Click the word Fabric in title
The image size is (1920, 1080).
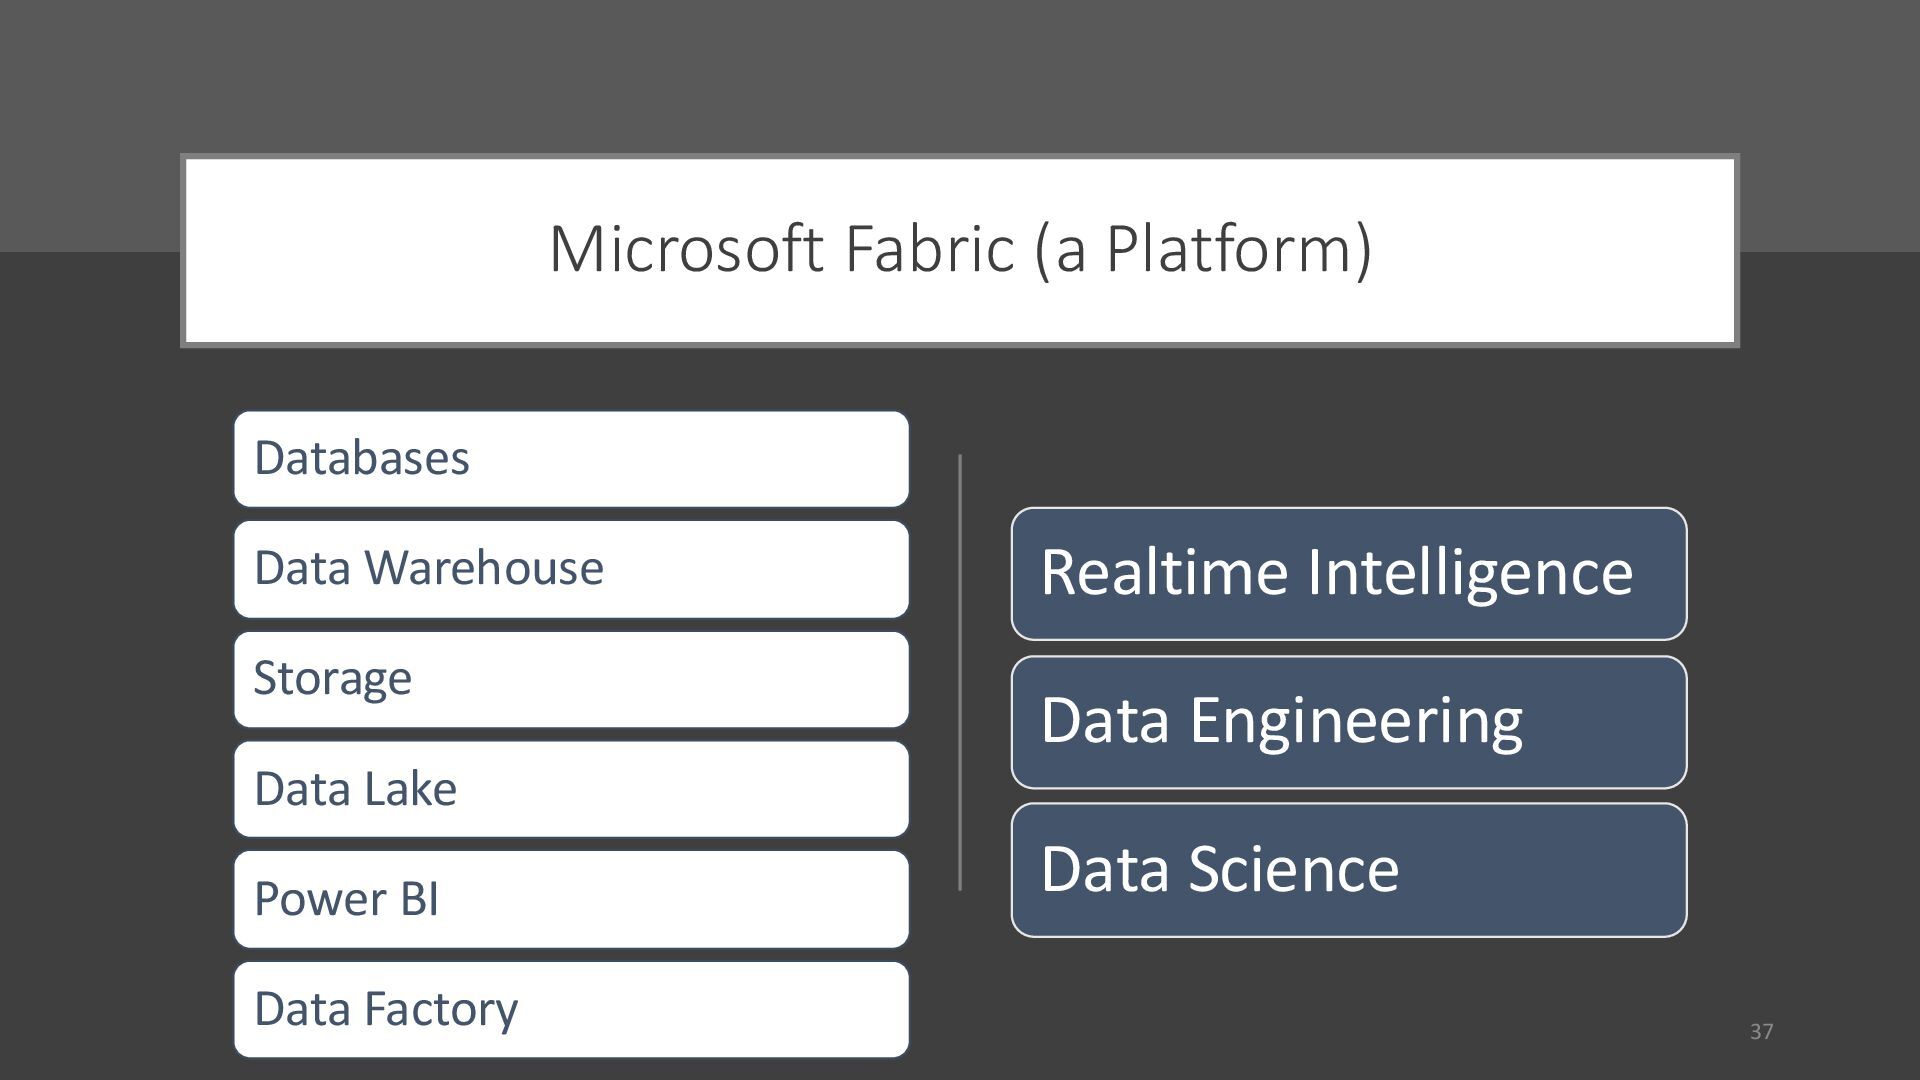point(929,249)
